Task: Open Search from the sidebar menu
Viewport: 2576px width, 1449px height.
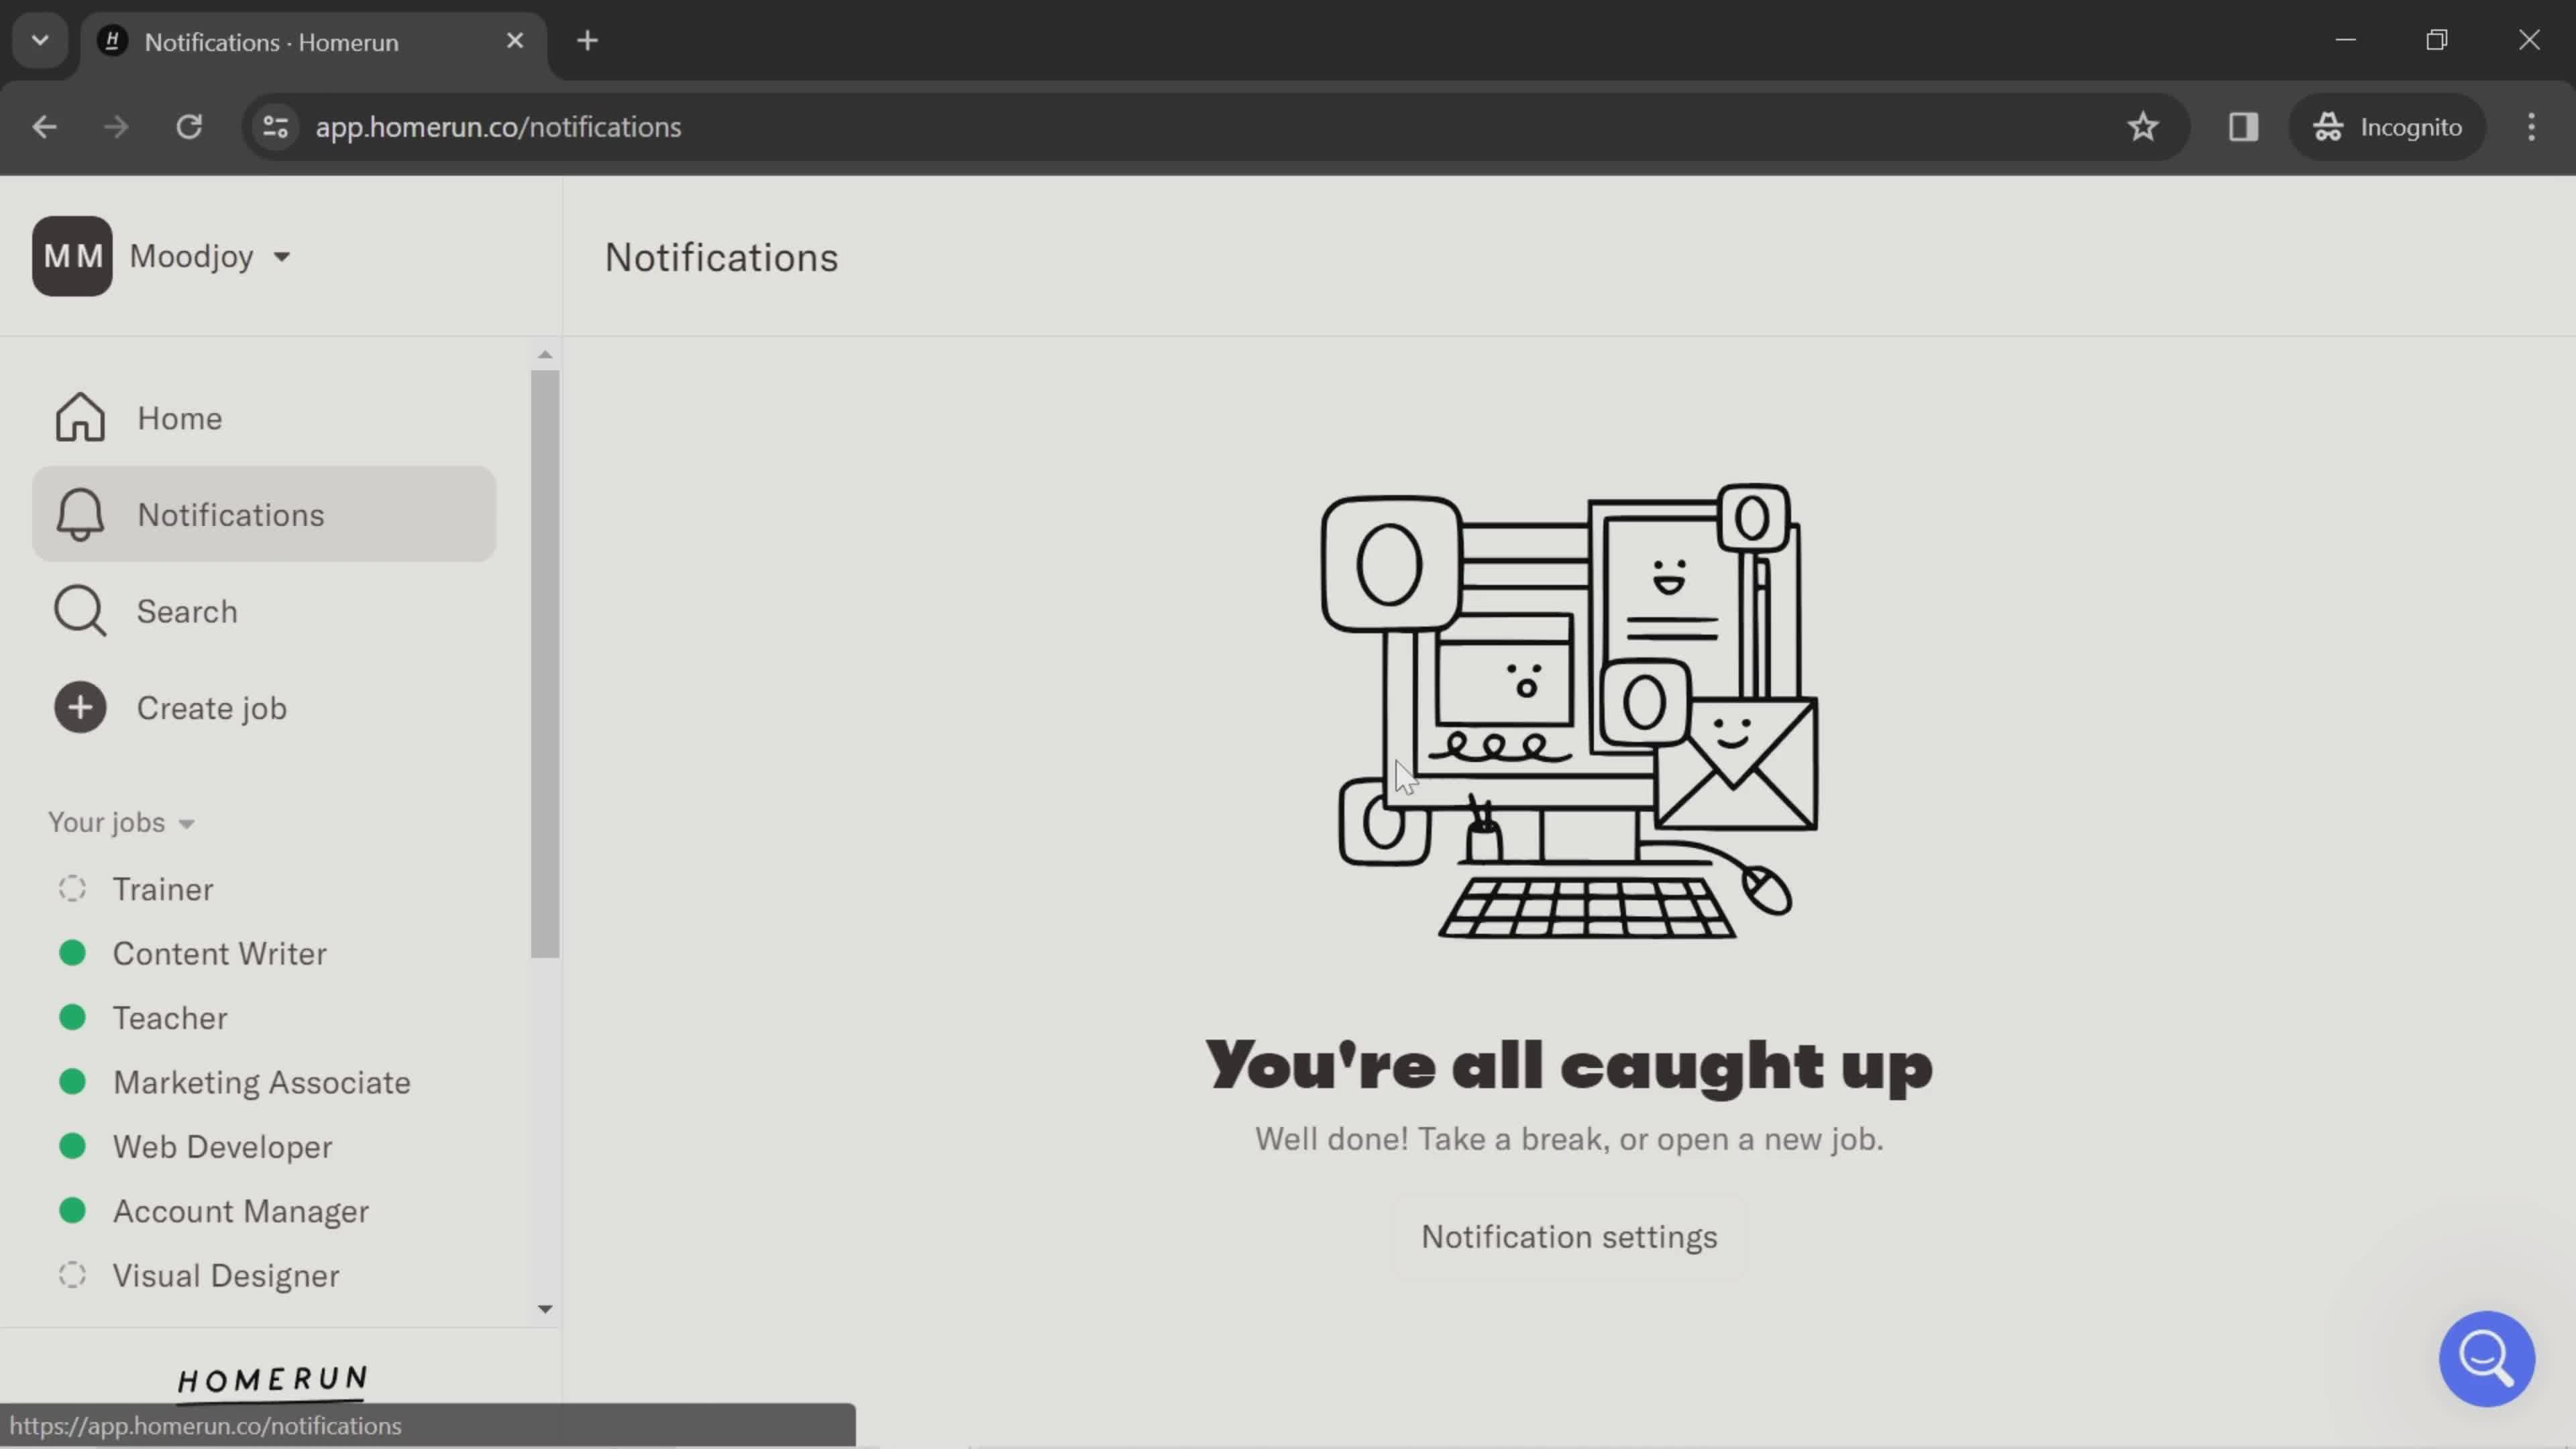Action: click(x=264, y=611)
